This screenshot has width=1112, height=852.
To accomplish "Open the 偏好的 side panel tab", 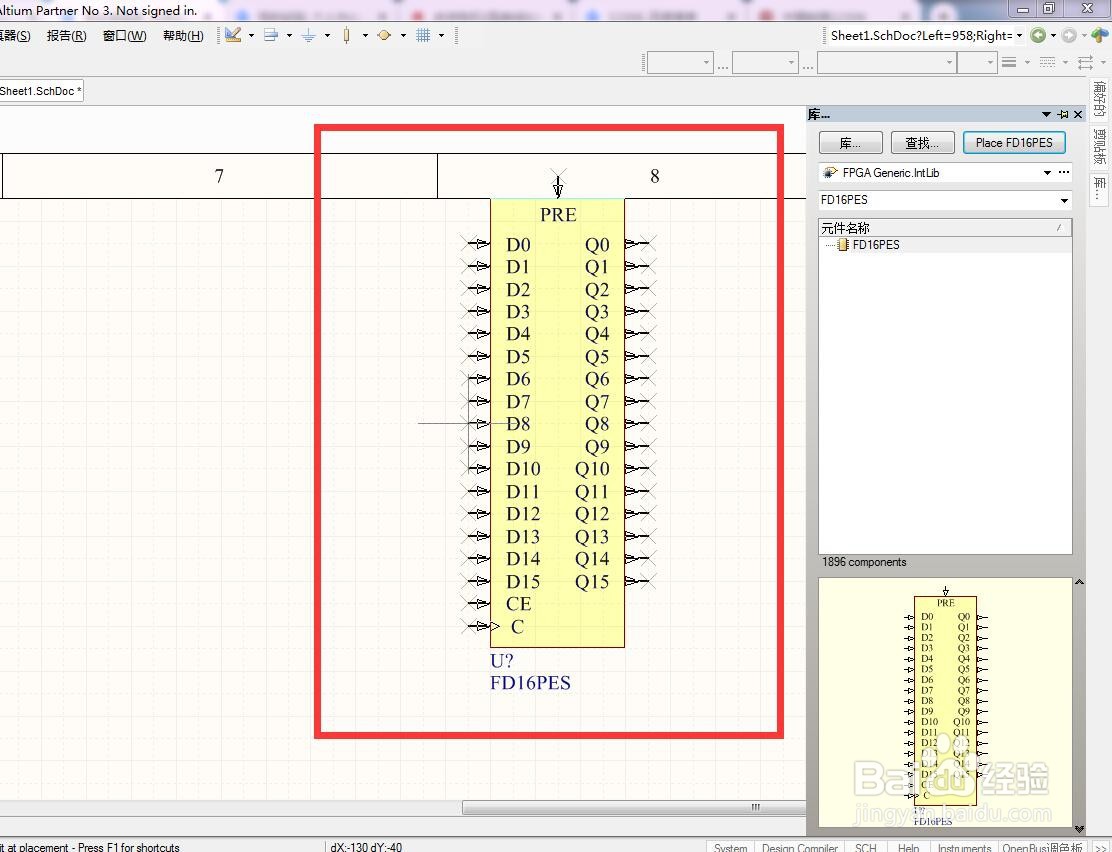I will click(1100, 99).
